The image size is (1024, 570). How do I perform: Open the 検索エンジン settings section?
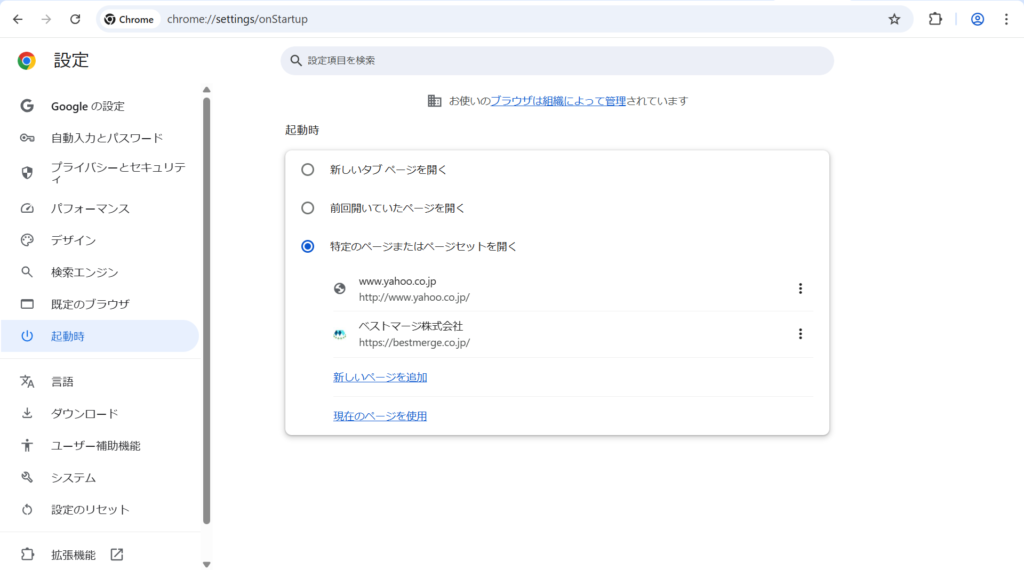(x=85, y=272)
